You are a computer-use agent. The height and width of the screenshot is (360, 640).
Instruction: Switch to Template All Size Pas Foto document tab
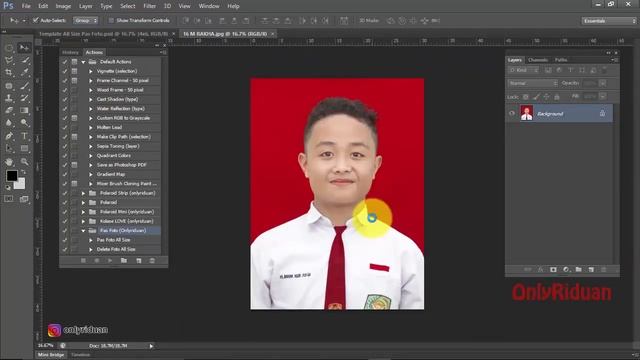pos(104,34)
